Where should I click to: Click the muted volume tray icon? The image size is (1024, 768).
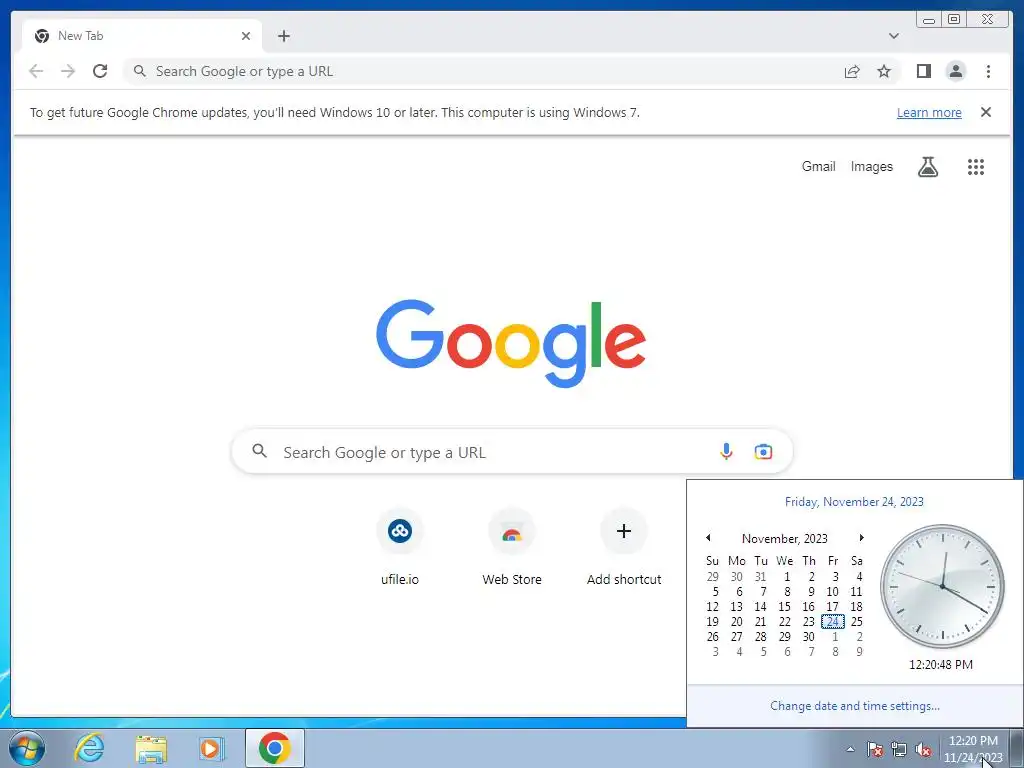click(x=923, y=749)
